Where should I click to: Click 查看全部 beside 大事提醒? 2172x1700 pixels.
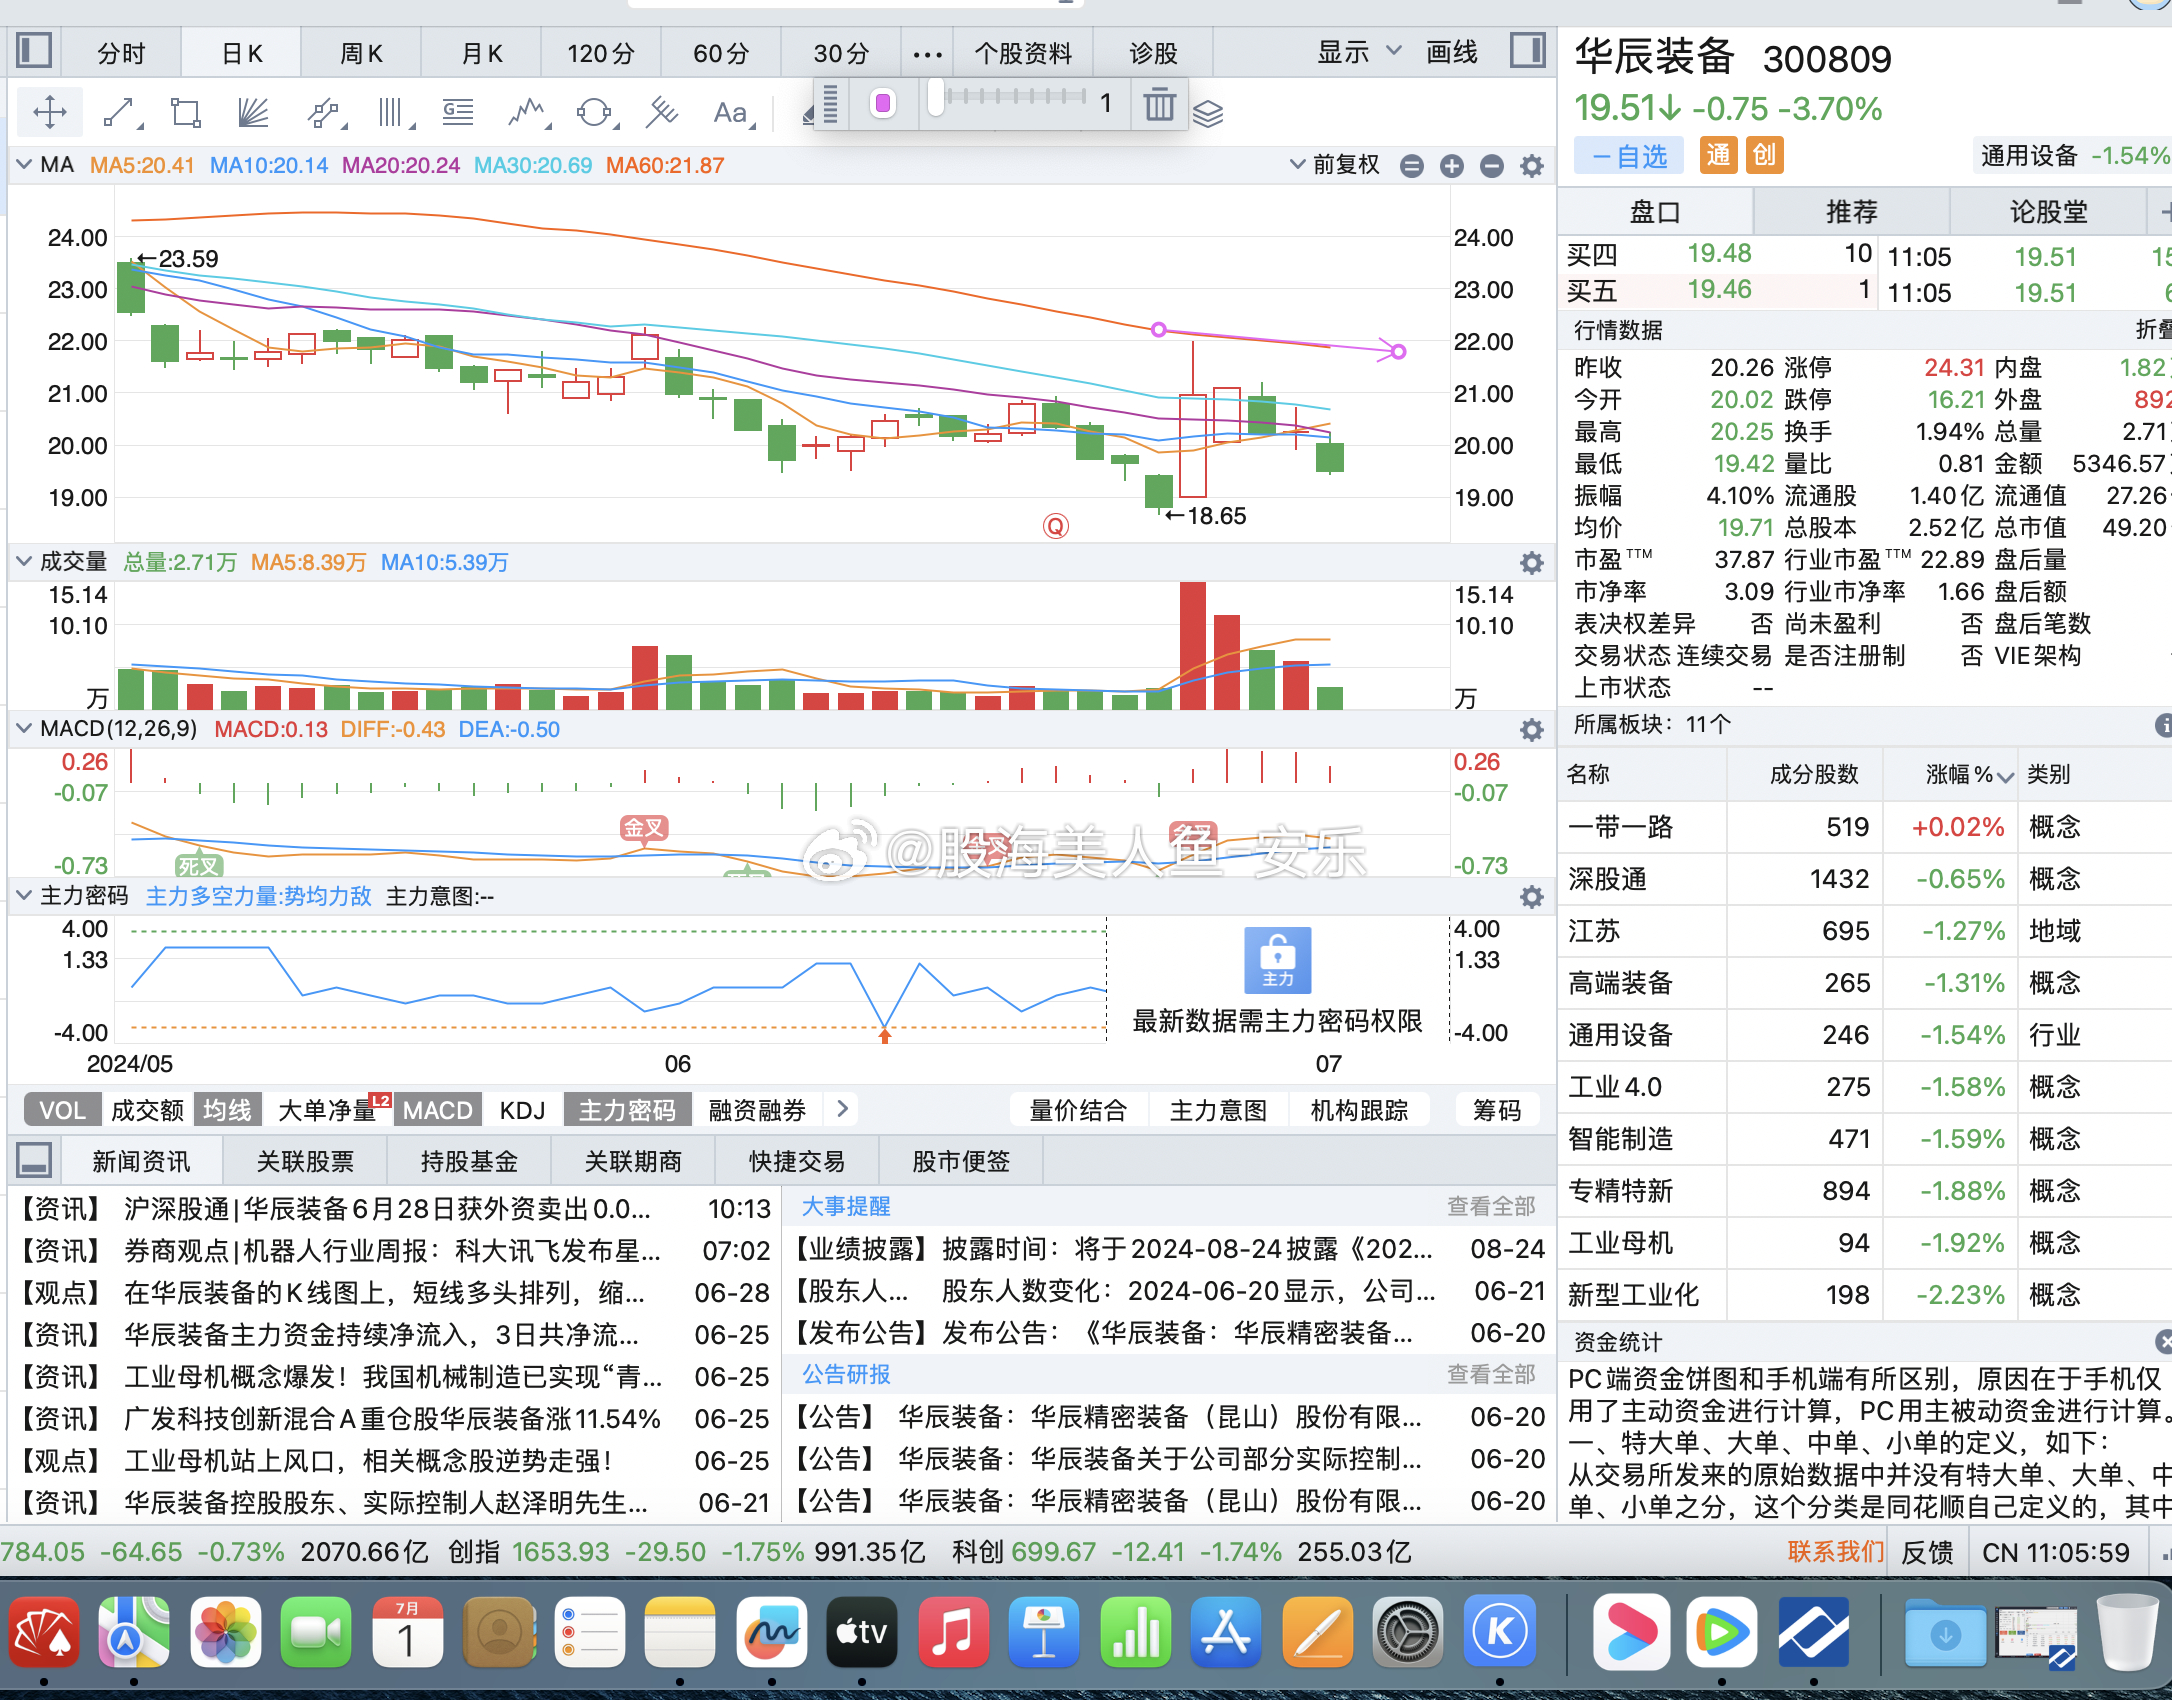tap(1490, 1207)
